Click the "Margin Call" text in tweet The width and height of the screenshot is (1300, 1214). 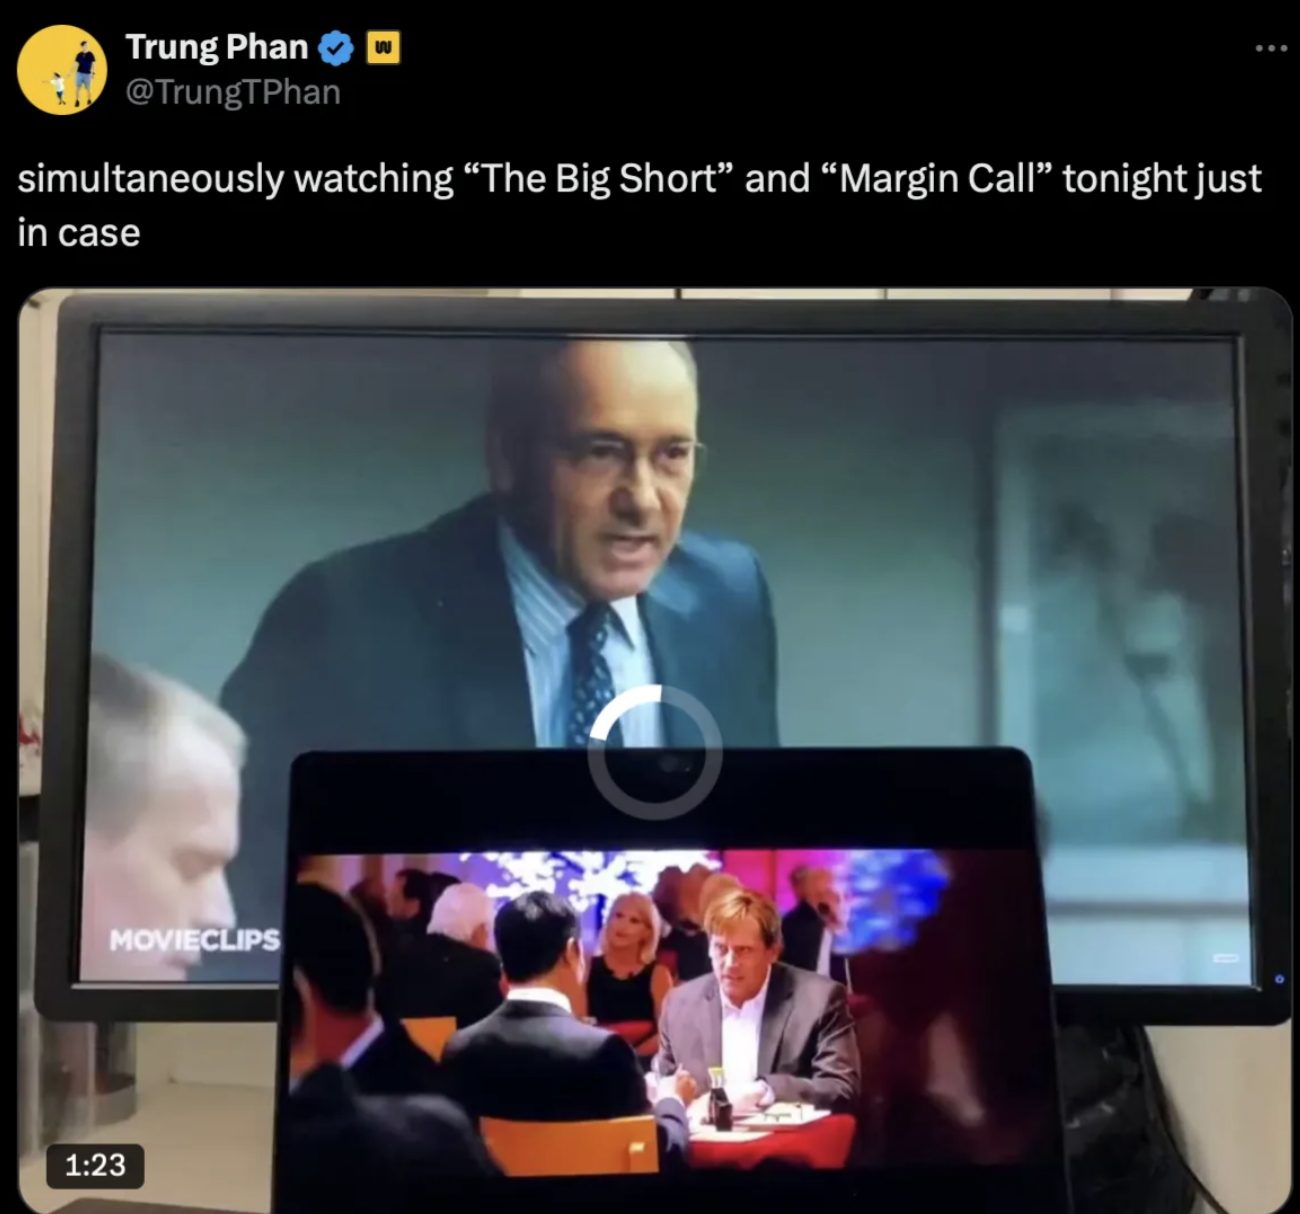point(937,178)
